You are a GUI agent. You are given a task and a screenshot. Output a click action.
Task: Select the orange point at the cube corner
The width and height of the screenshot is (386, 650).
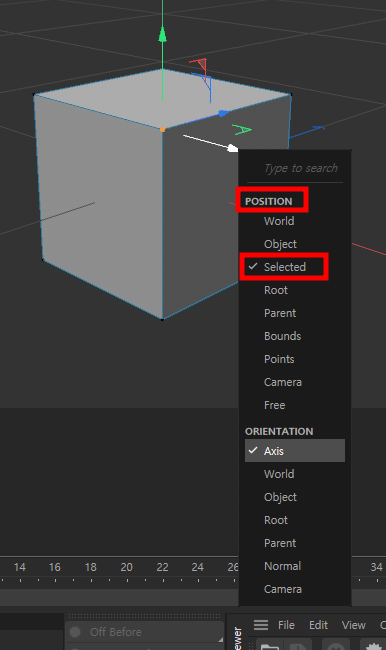(163, 130)
